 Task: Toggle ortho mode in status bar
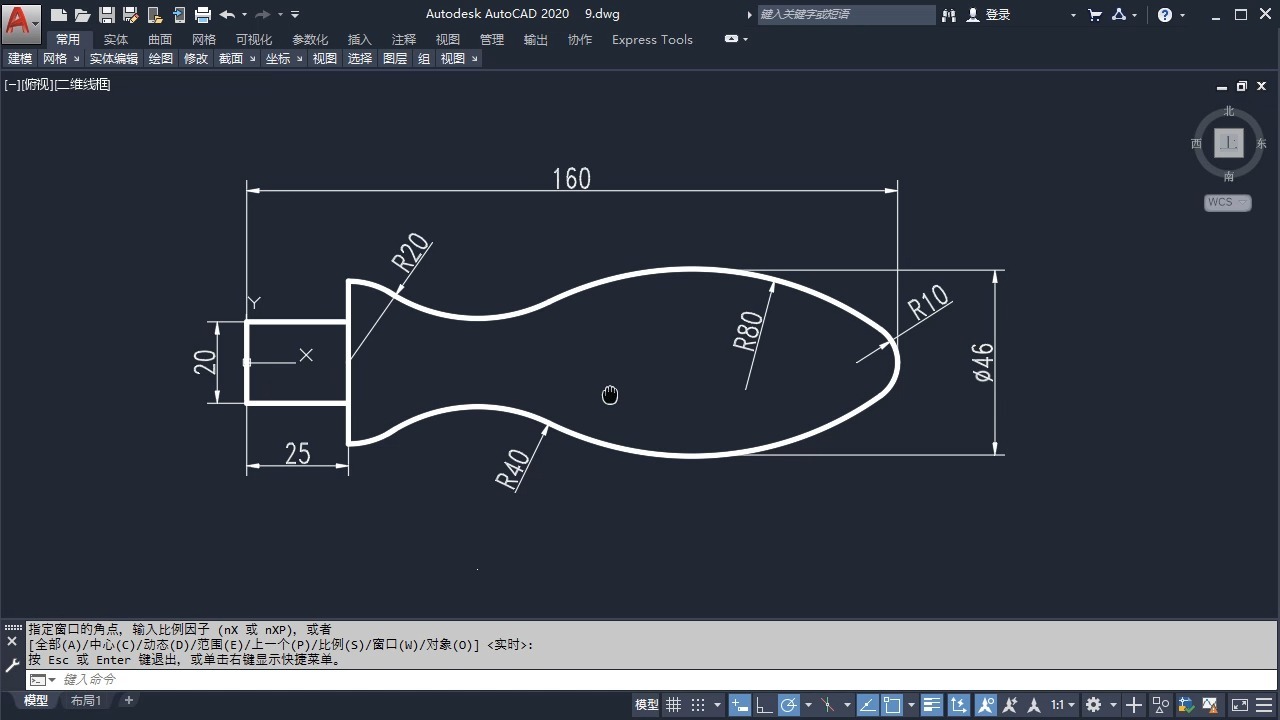pos(764,705)
